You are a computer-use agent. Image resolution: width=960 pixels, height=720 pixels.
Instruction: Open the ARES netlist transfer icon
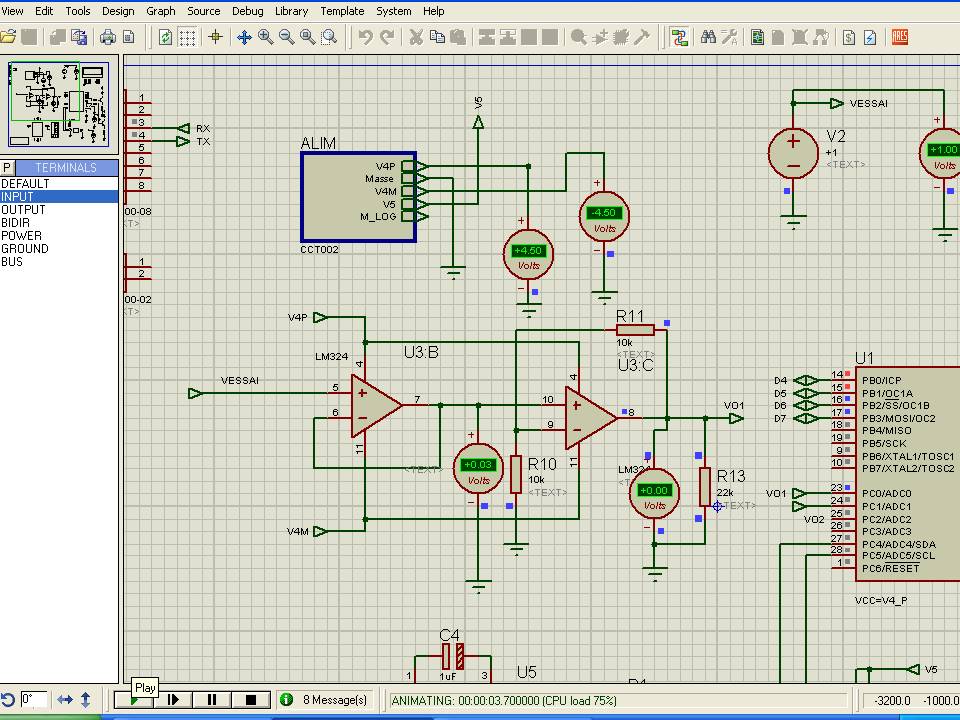click(900, 37)
